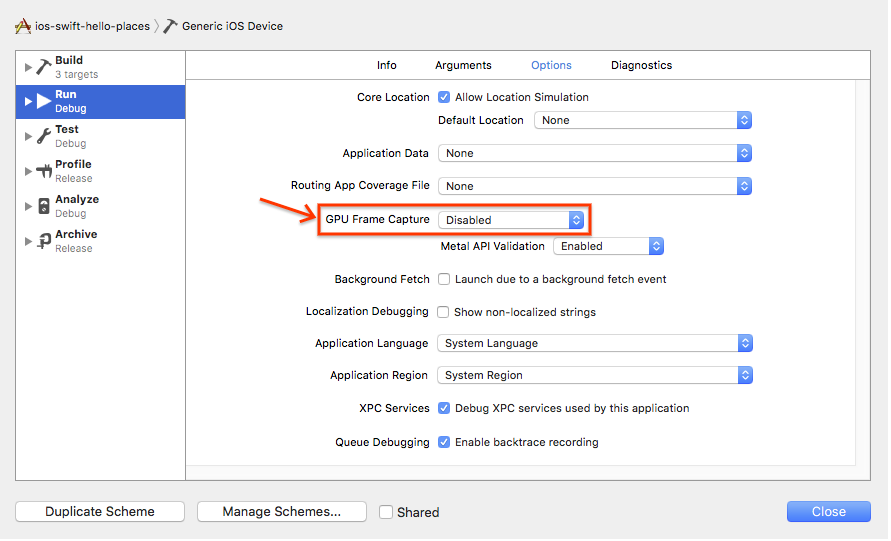Switch to the Diagnostics tab
Screen dimensions: 891x541
(x=641, y=65)
